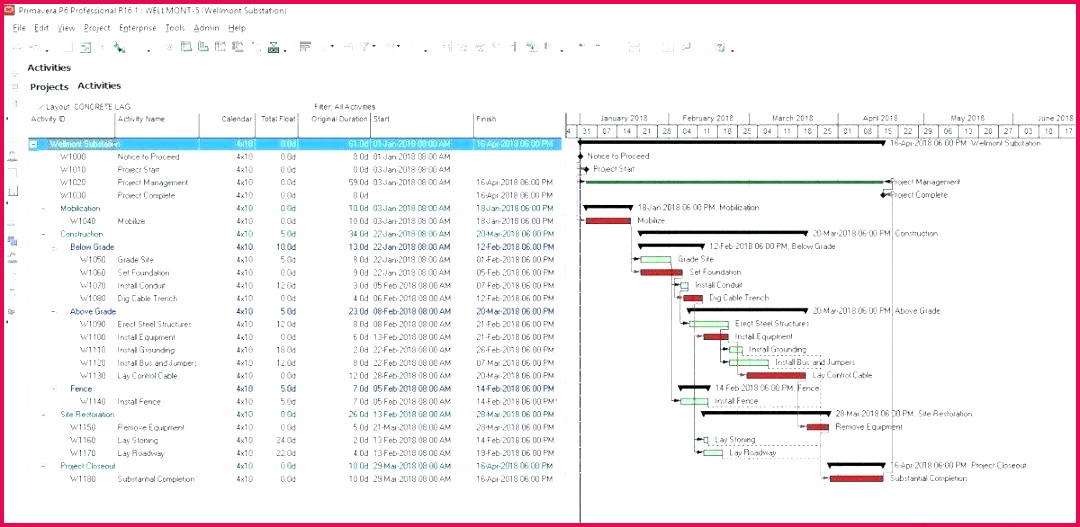
Task: Collapse the Site Restoration band
Action: 43,415
